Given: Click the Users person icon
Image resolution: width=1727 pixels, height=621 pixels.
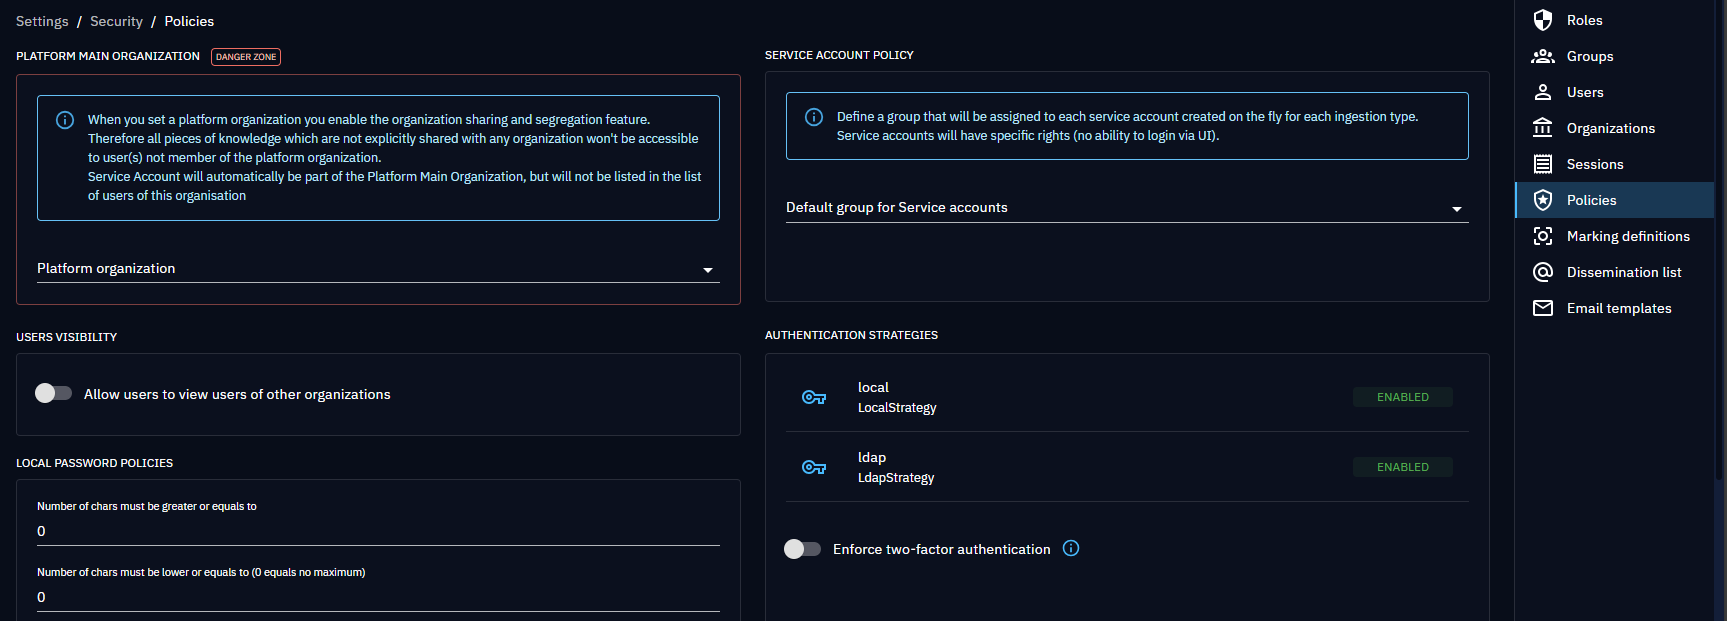Looking at the screenshot, I should 1543,92.
